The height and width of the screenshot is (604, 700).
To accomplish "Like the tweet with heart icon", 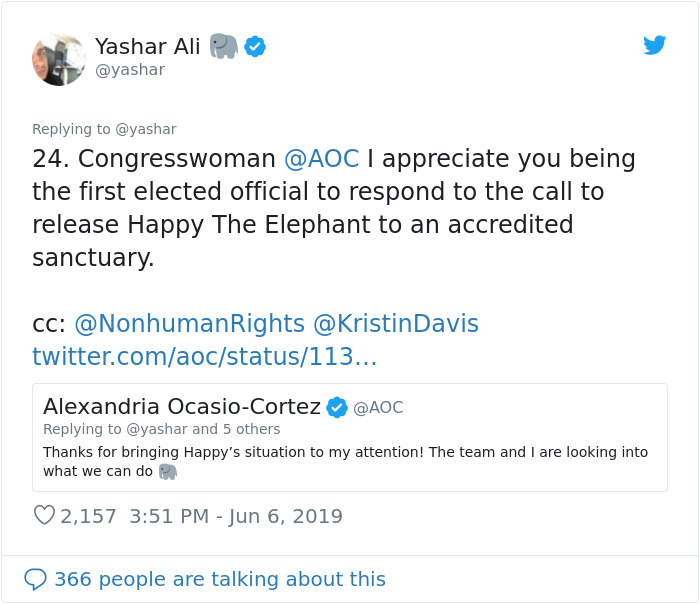I will pyautogui.click(x=44, y=516).
